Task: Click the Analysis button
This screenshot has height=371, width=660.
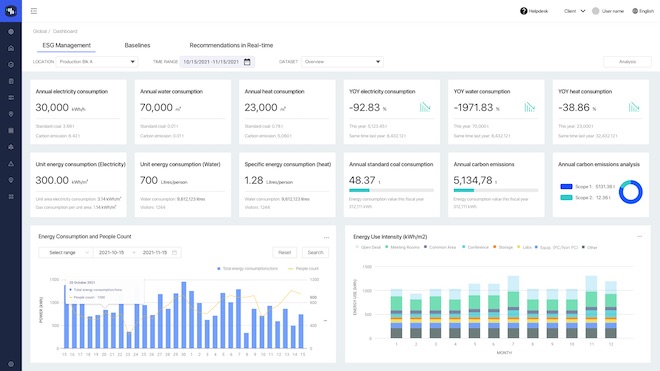Action: [627, 62]
